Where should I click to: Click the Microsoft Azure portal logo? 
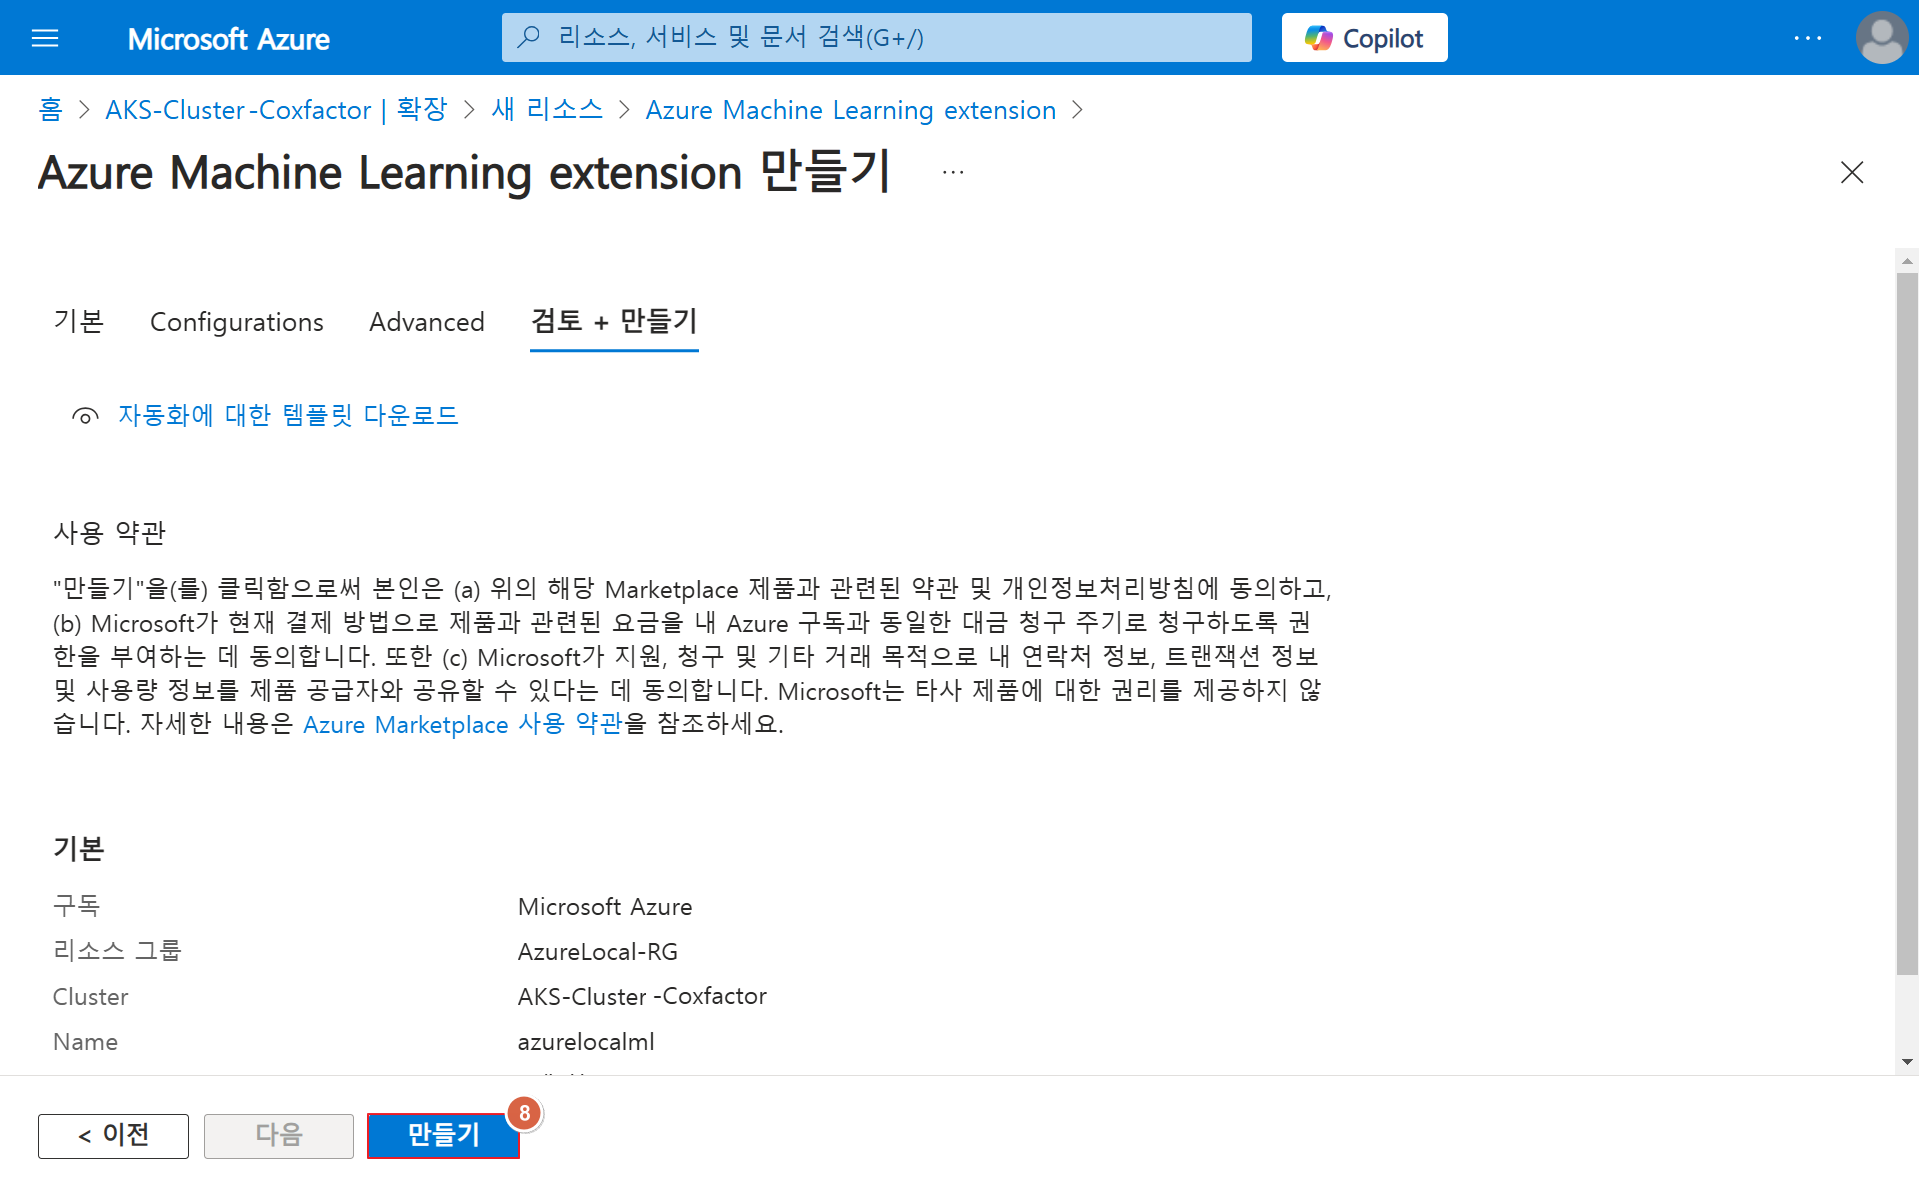click(229, 39)
